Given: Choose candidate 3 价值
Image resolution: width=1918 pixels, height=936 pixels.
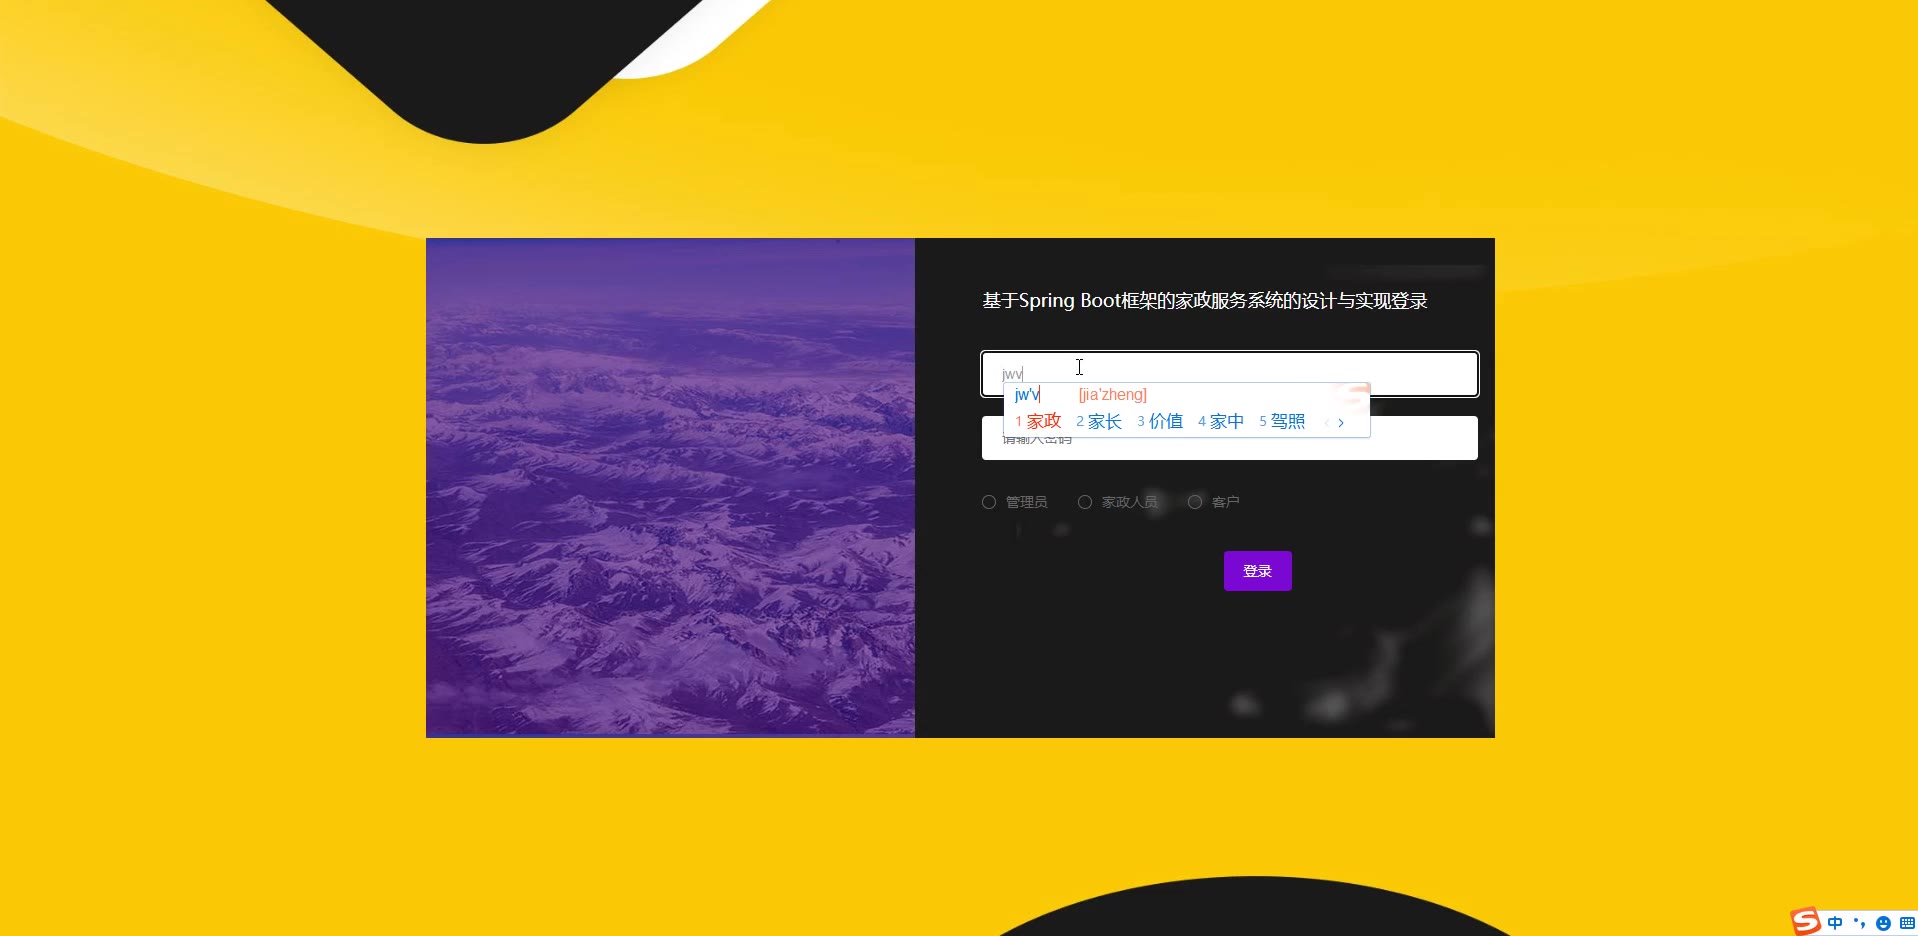Looking at the screenshot, I should pyautogui.click(x=1160, y=421).
